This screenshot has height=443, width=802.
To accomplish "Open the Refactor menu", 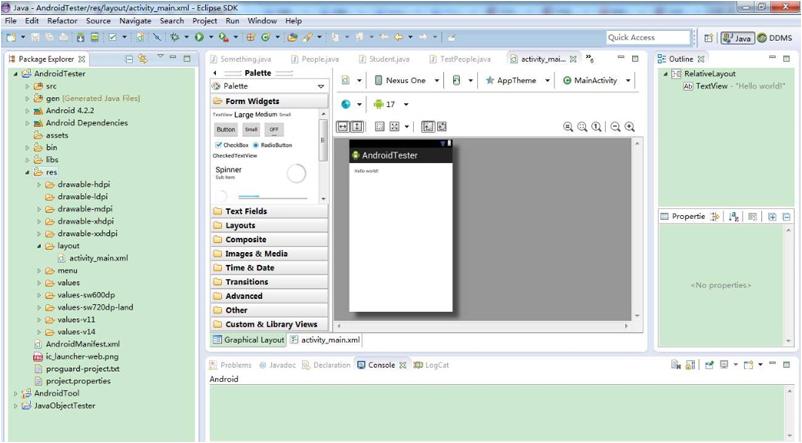I will click(62, 20).
